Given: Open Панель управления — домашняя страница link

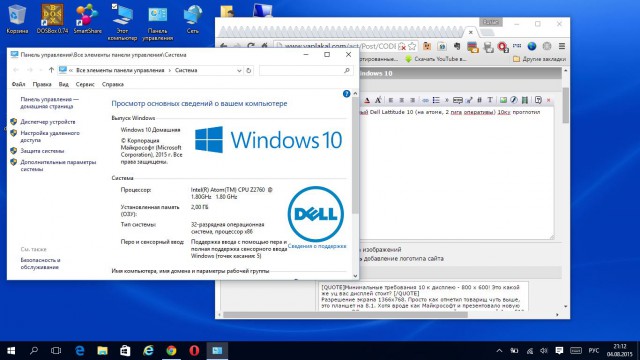Looking at the screenshot, I should point(49,102).
